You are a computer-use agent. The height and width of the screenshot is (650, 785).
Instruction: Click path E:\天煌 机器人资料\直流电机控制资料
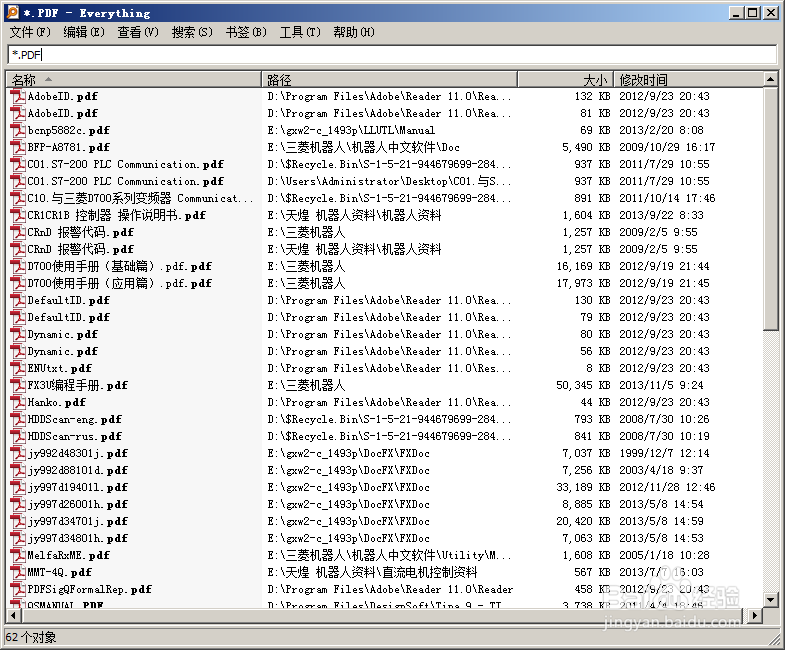372,573
